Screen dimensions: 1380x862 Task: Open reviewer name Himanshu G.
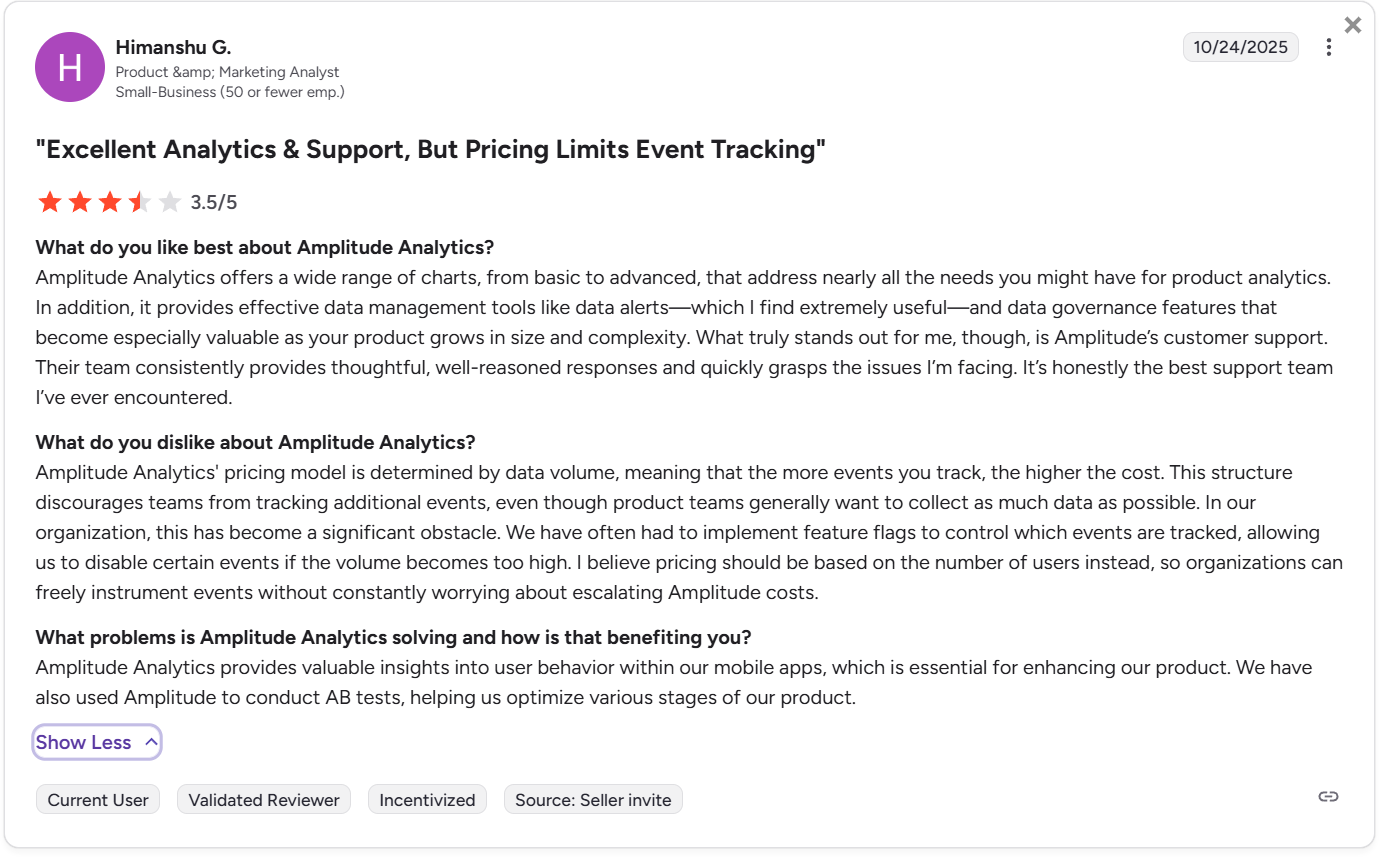173,47
